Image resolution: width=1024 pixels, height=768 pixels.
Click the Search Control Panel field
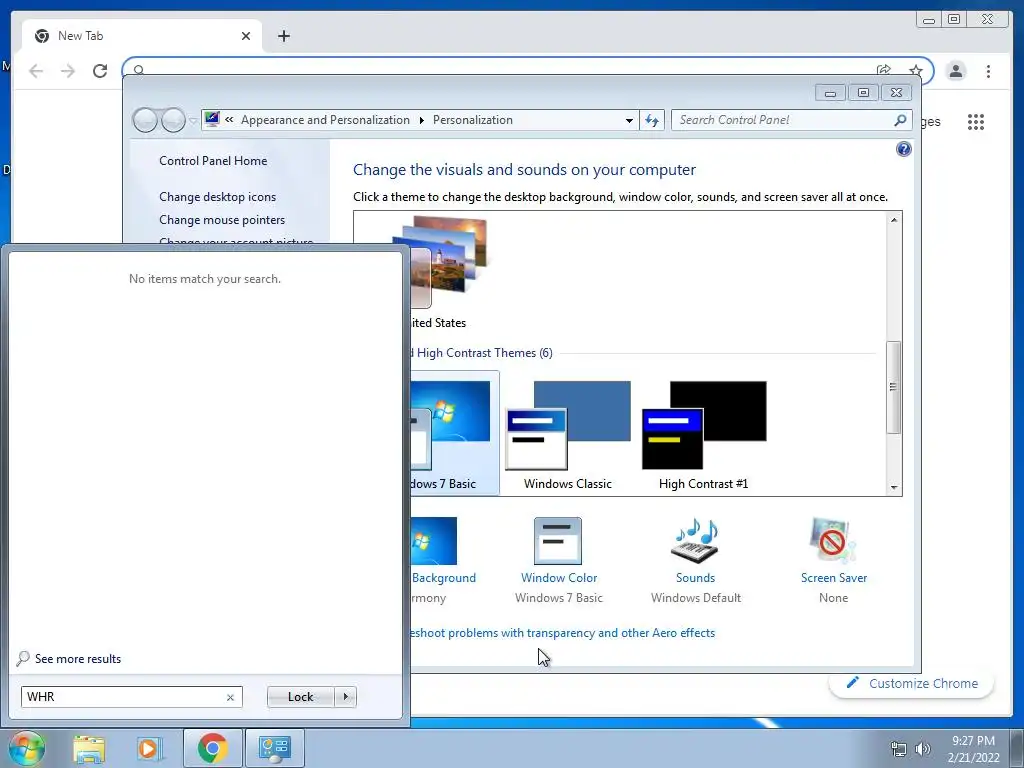[783, 120]
